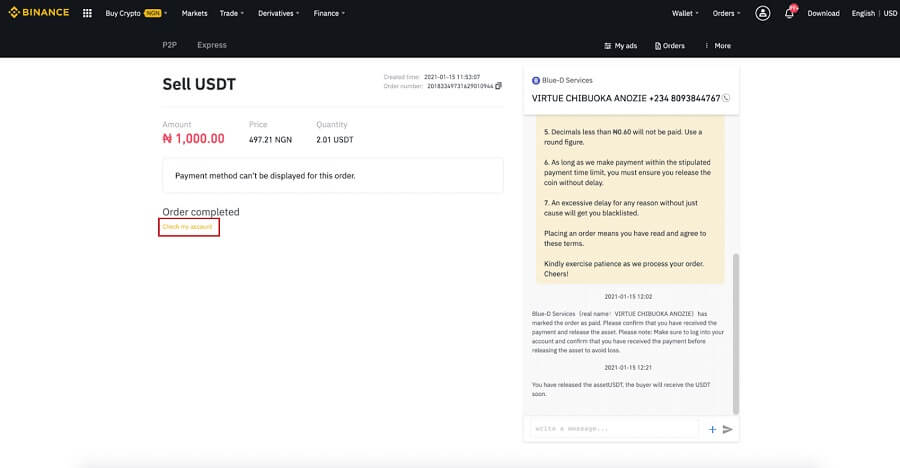Click the order number value

pos(460,86)
